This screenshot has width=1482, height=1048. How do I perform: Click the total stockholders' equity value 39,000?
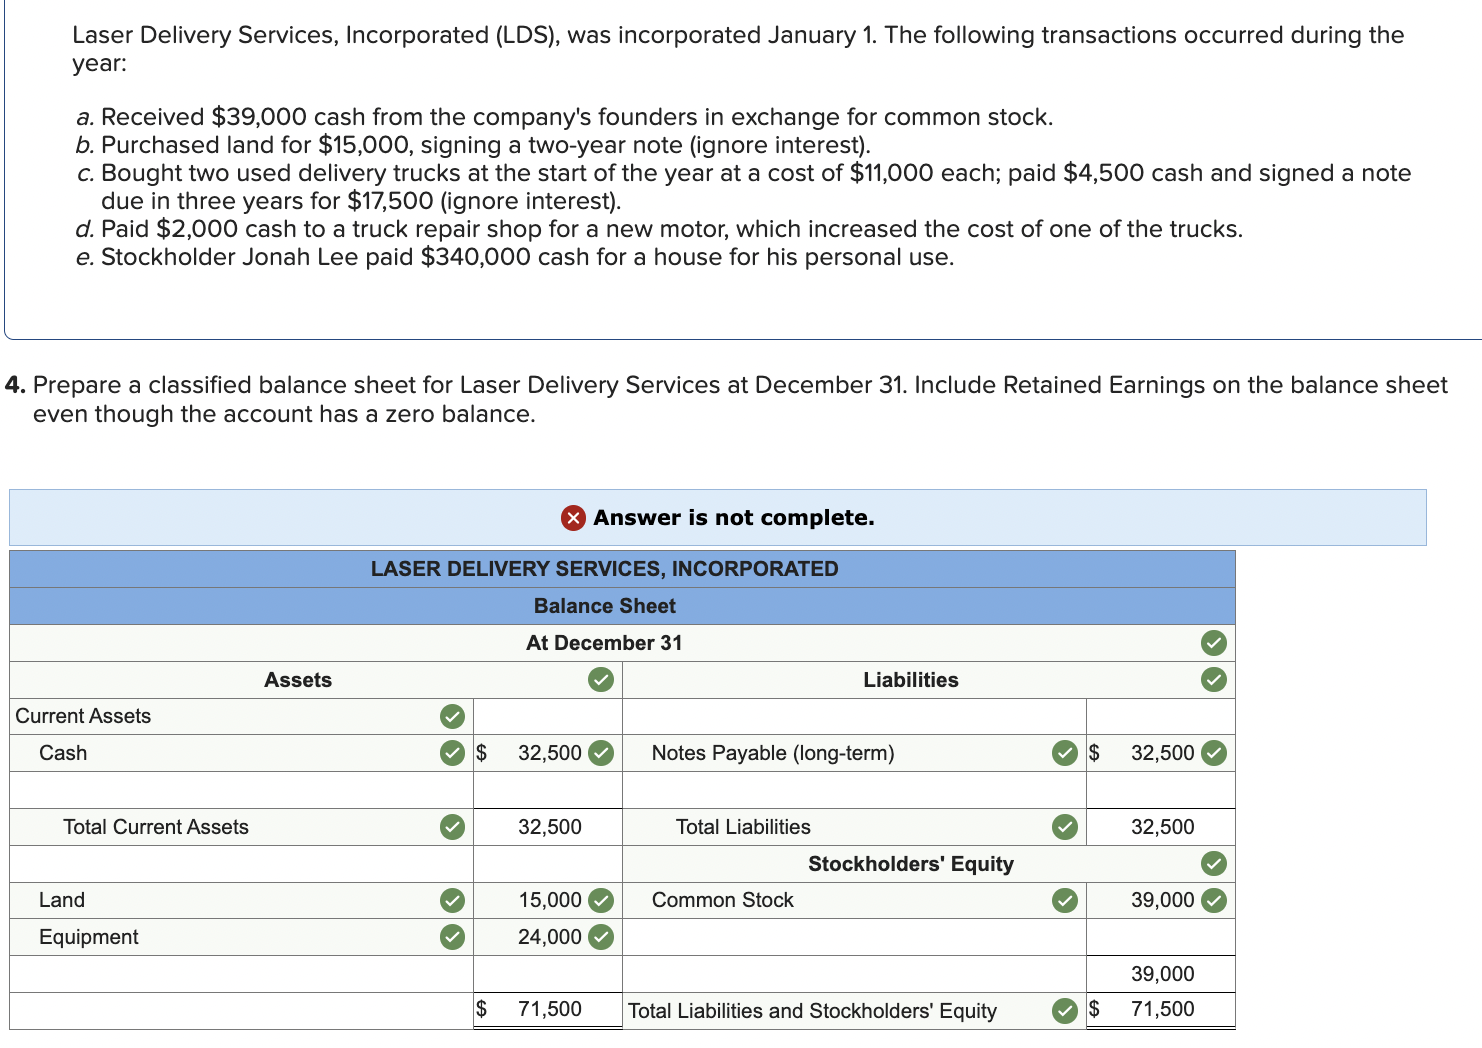click(x=1162, y=974)
